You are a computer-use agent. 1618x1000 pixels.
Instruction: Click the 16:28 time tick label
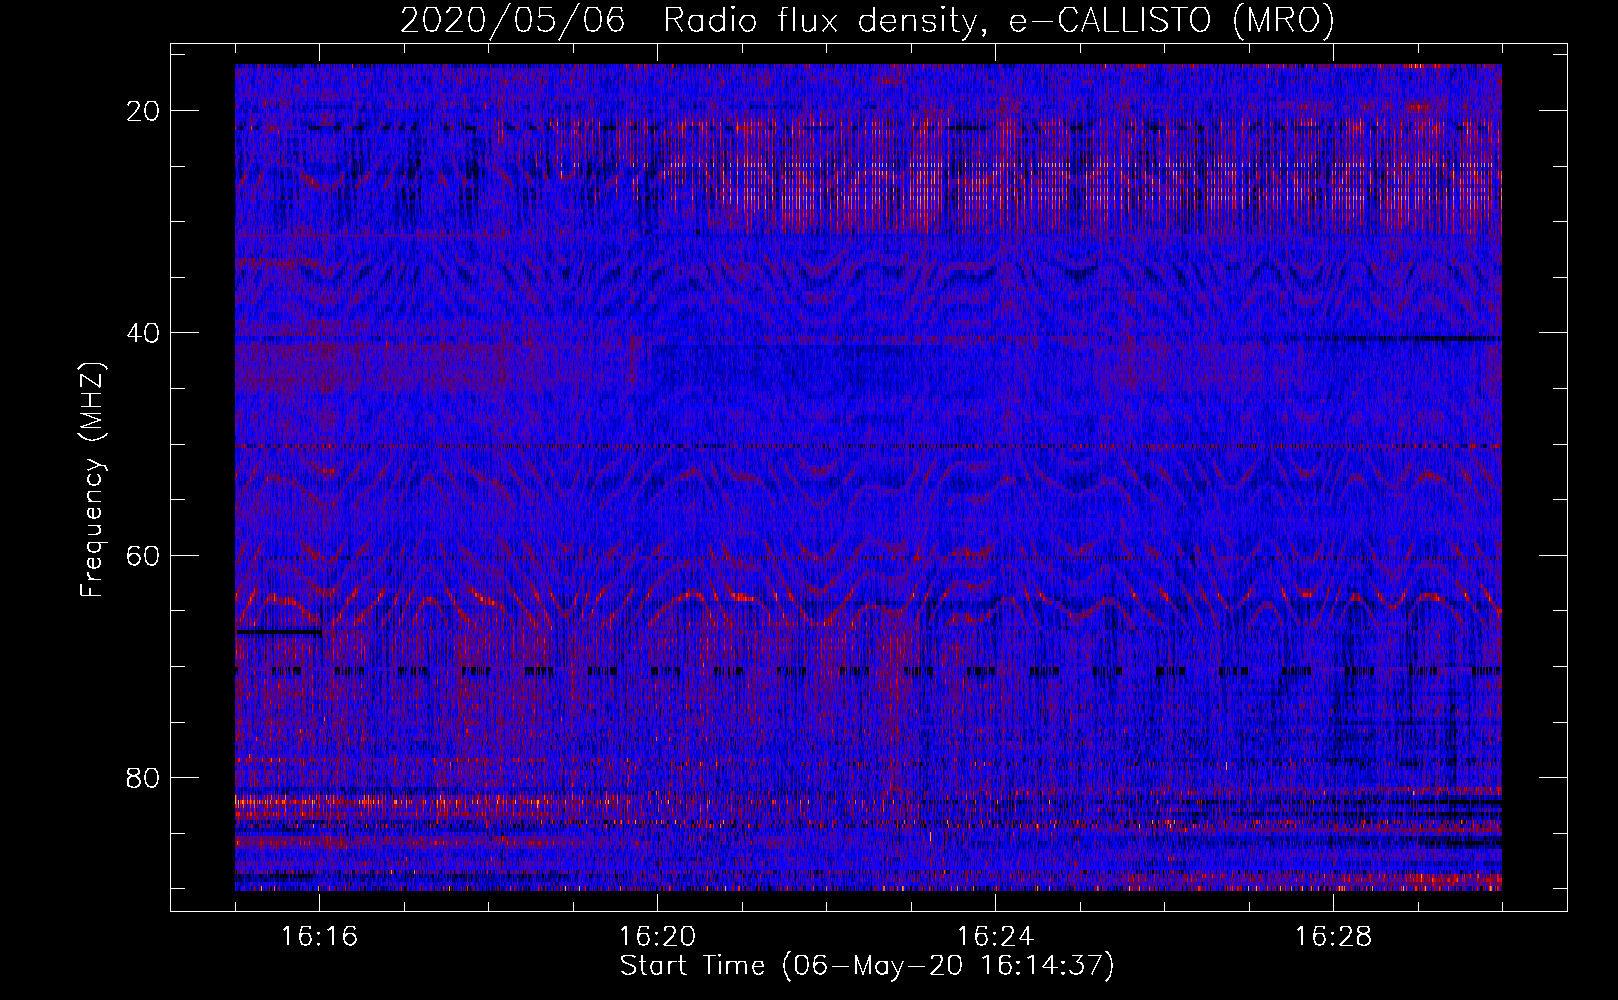tap(1333, 937)
